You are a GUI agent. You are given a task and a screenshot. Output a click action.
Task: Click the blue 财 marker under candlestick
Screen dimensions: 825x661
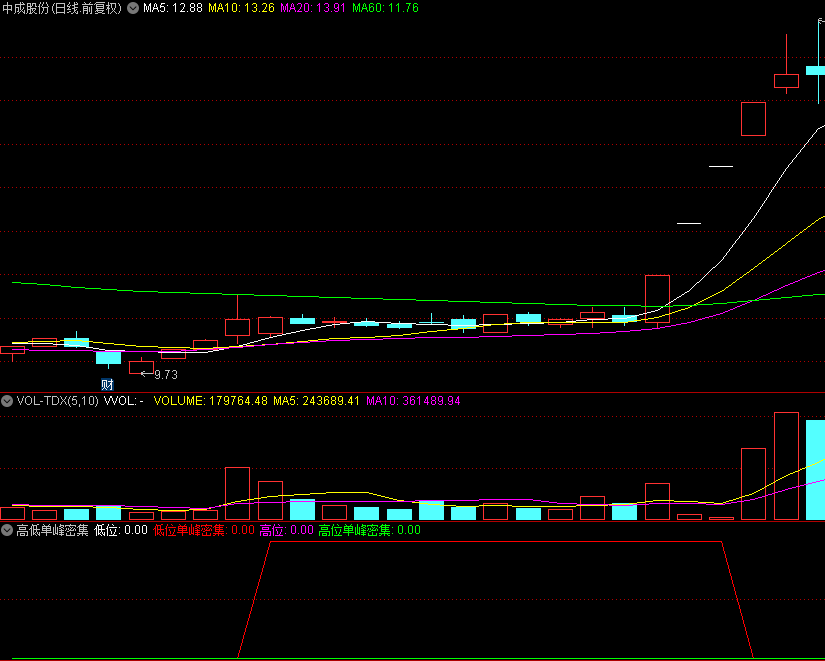click(x=107, y=385)
